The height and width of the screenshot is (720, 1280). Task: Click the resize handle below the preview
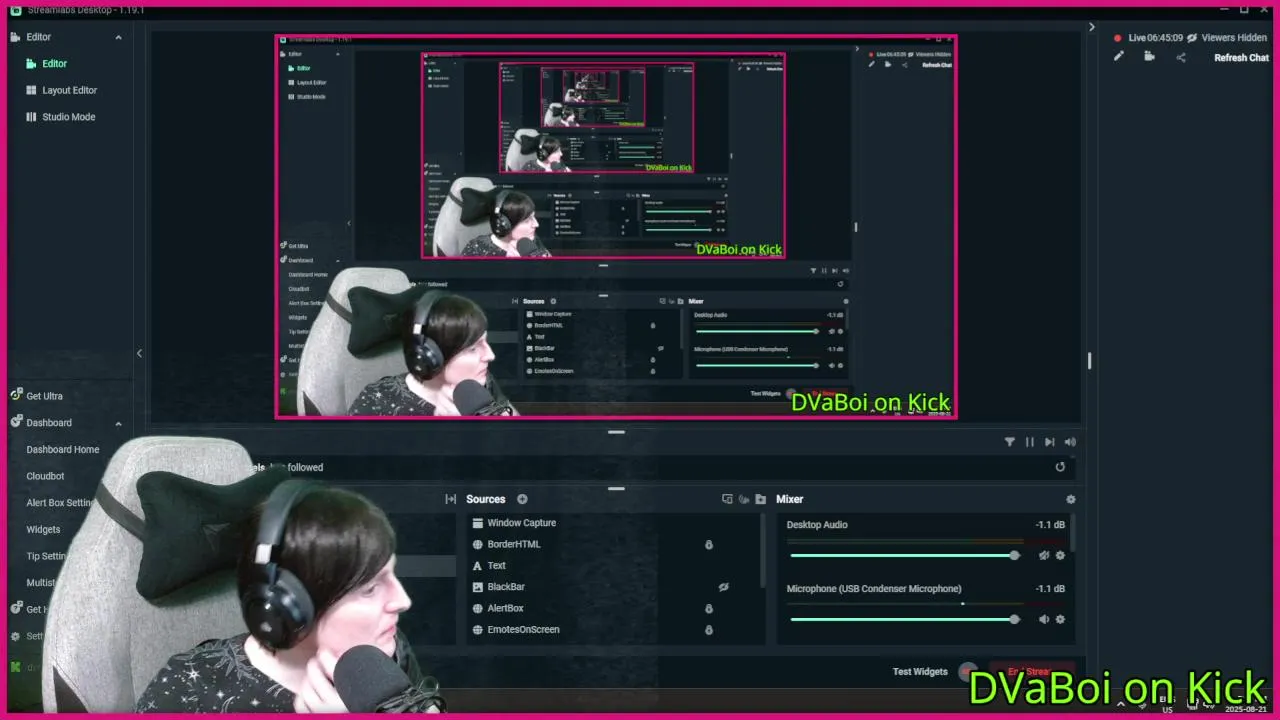coord(616,432)
